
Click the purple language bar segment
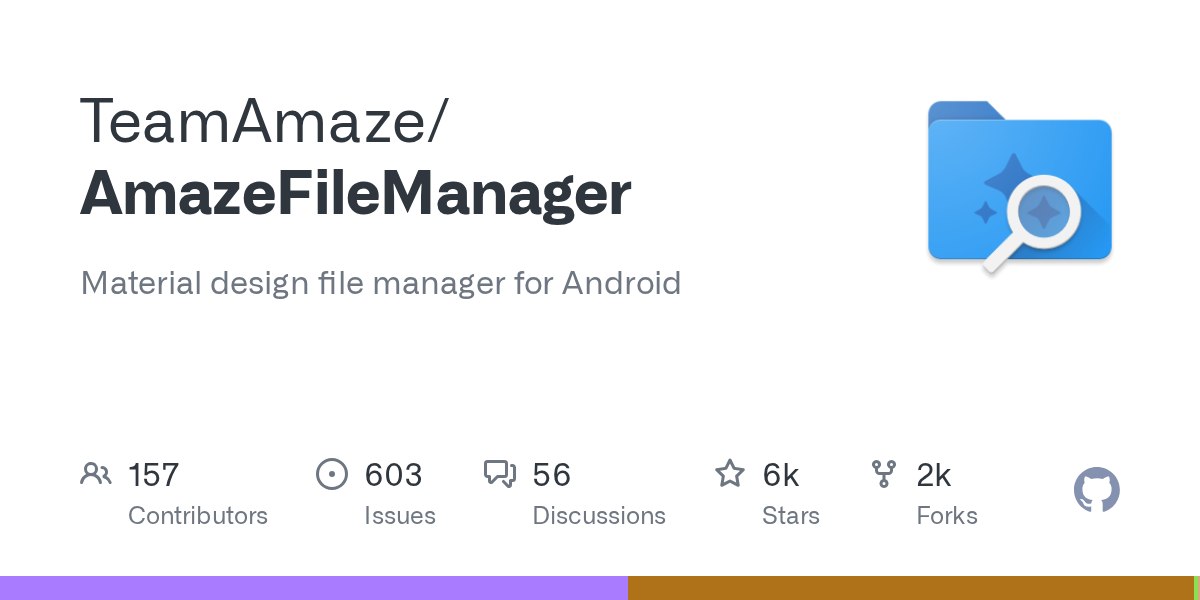[x=314, y=588]
